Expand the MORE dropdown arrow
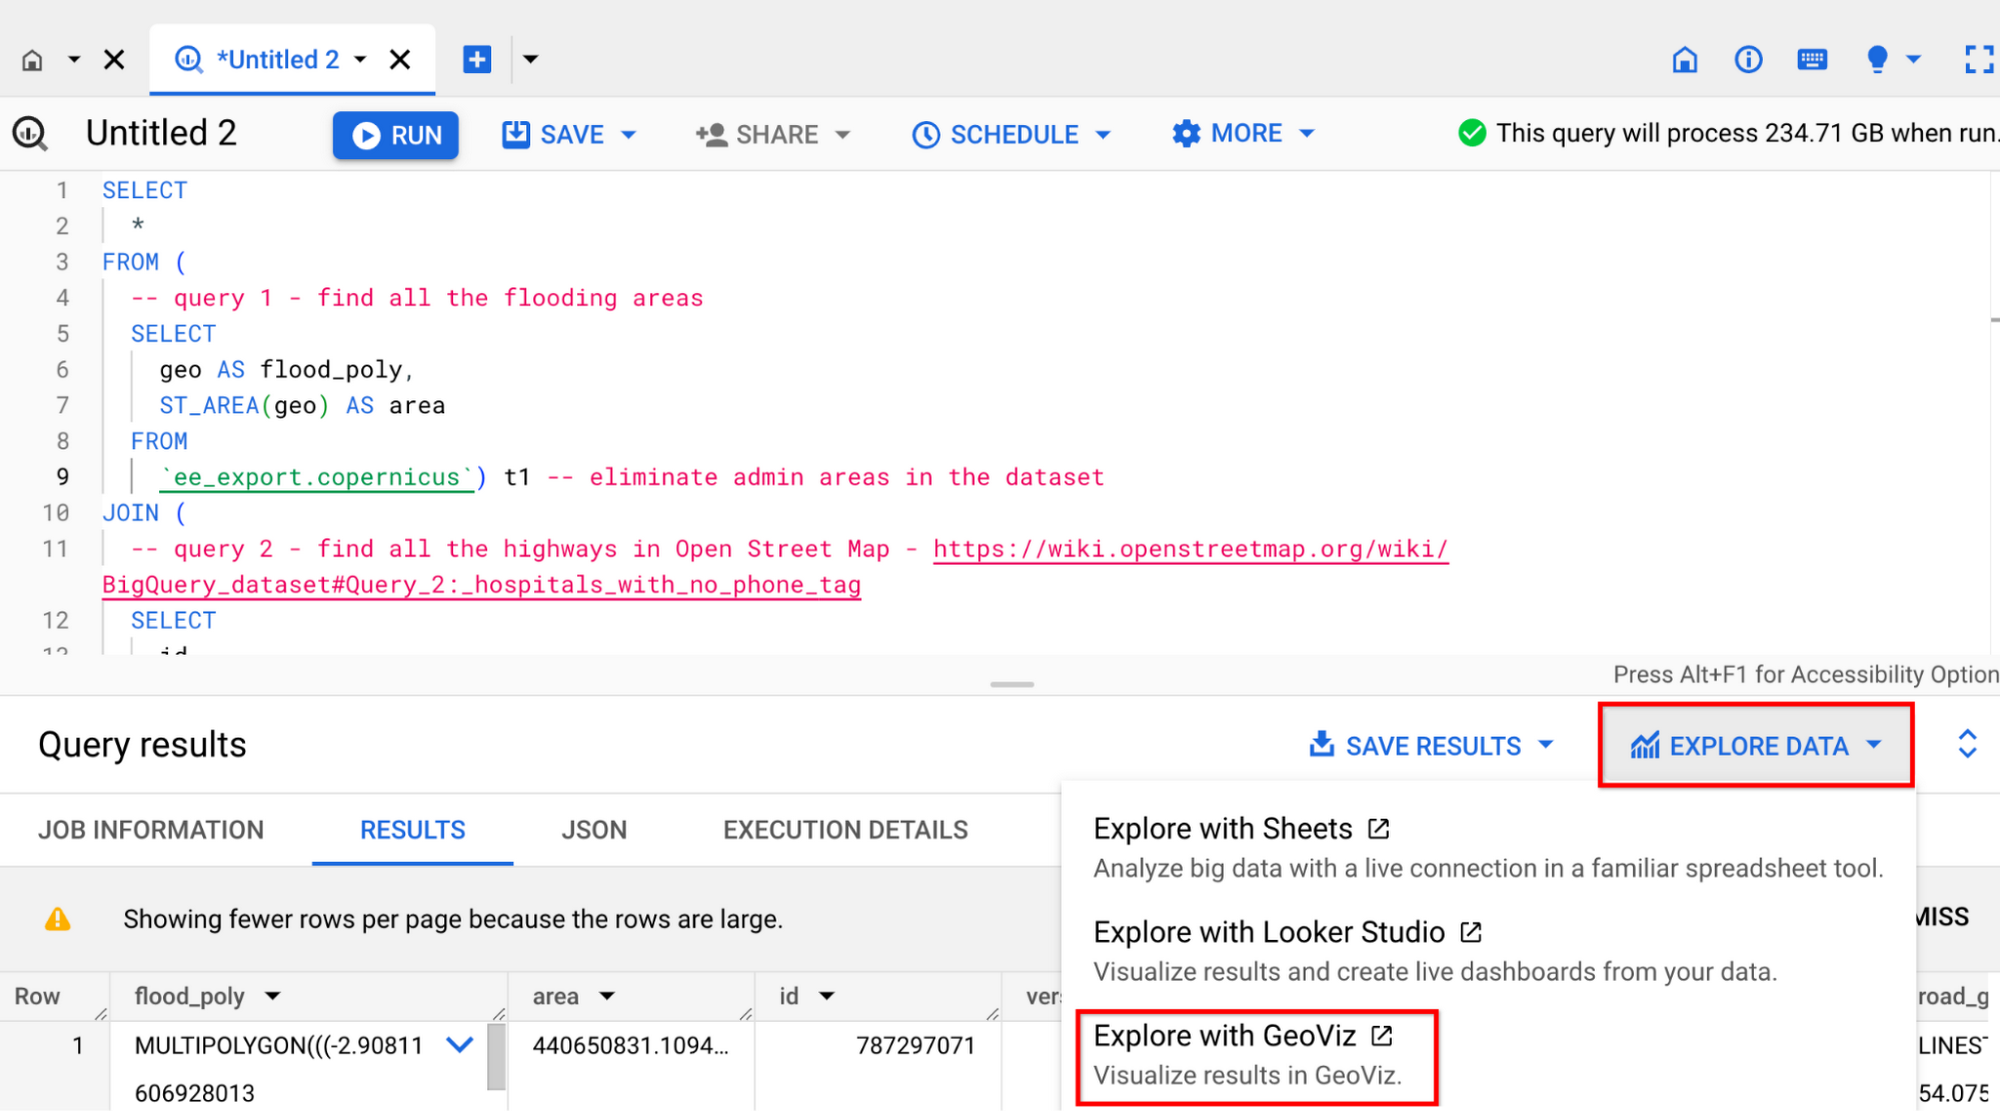Viewport: 2000px width, 1111px height. [x=1307, y=134]
